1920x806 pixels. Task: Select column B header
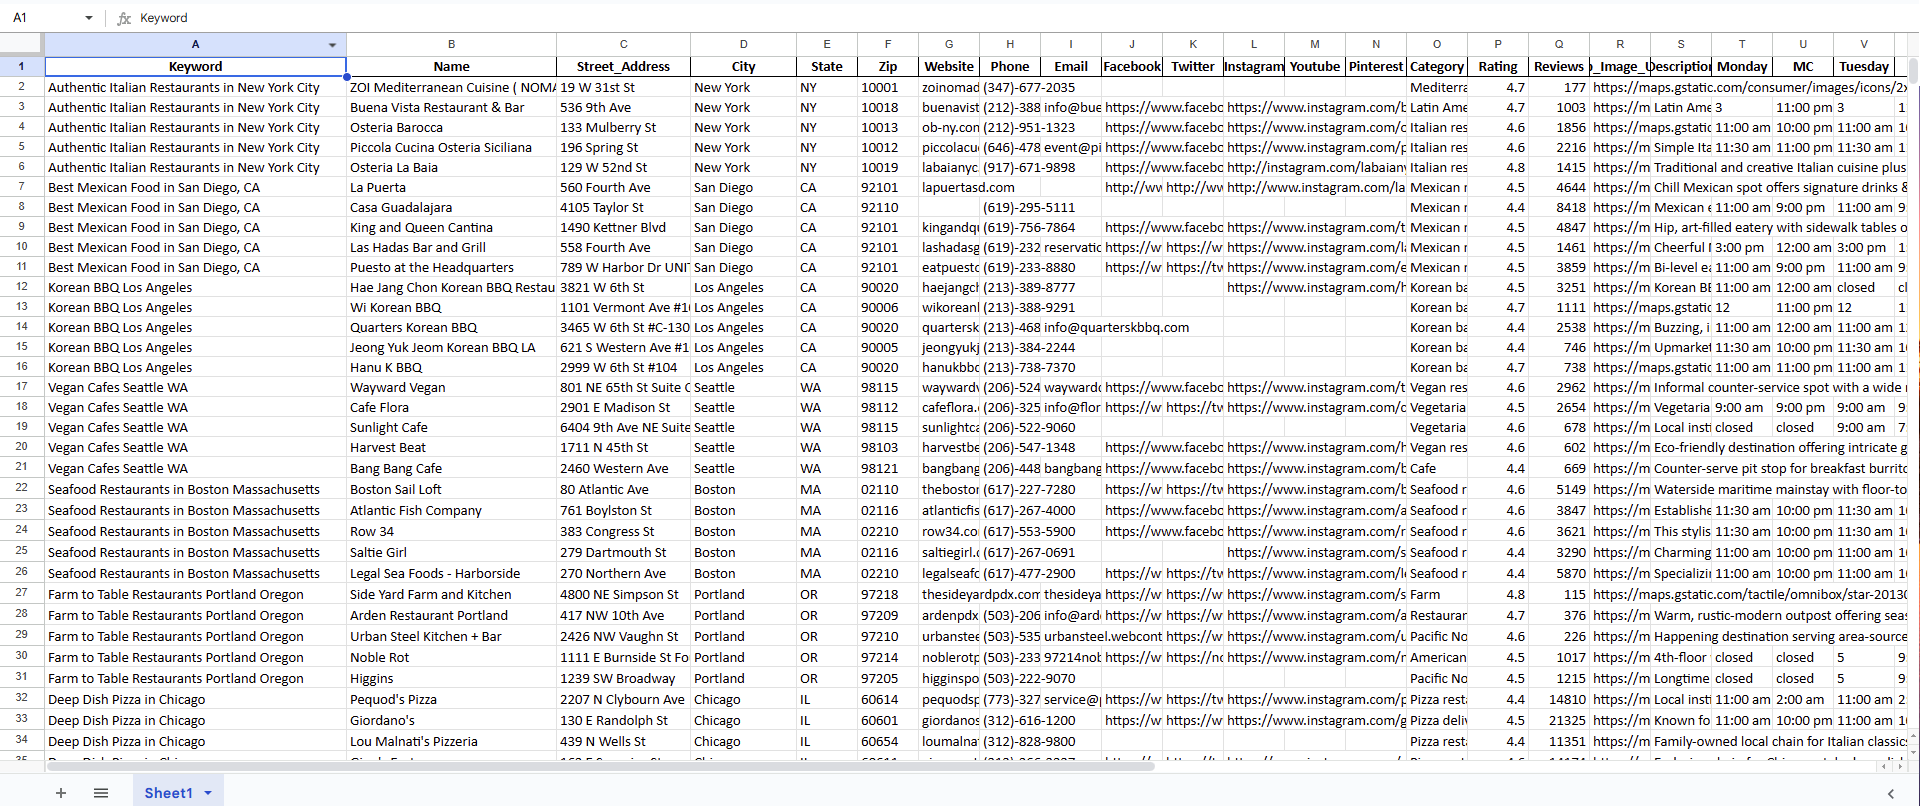coord(451,45)
